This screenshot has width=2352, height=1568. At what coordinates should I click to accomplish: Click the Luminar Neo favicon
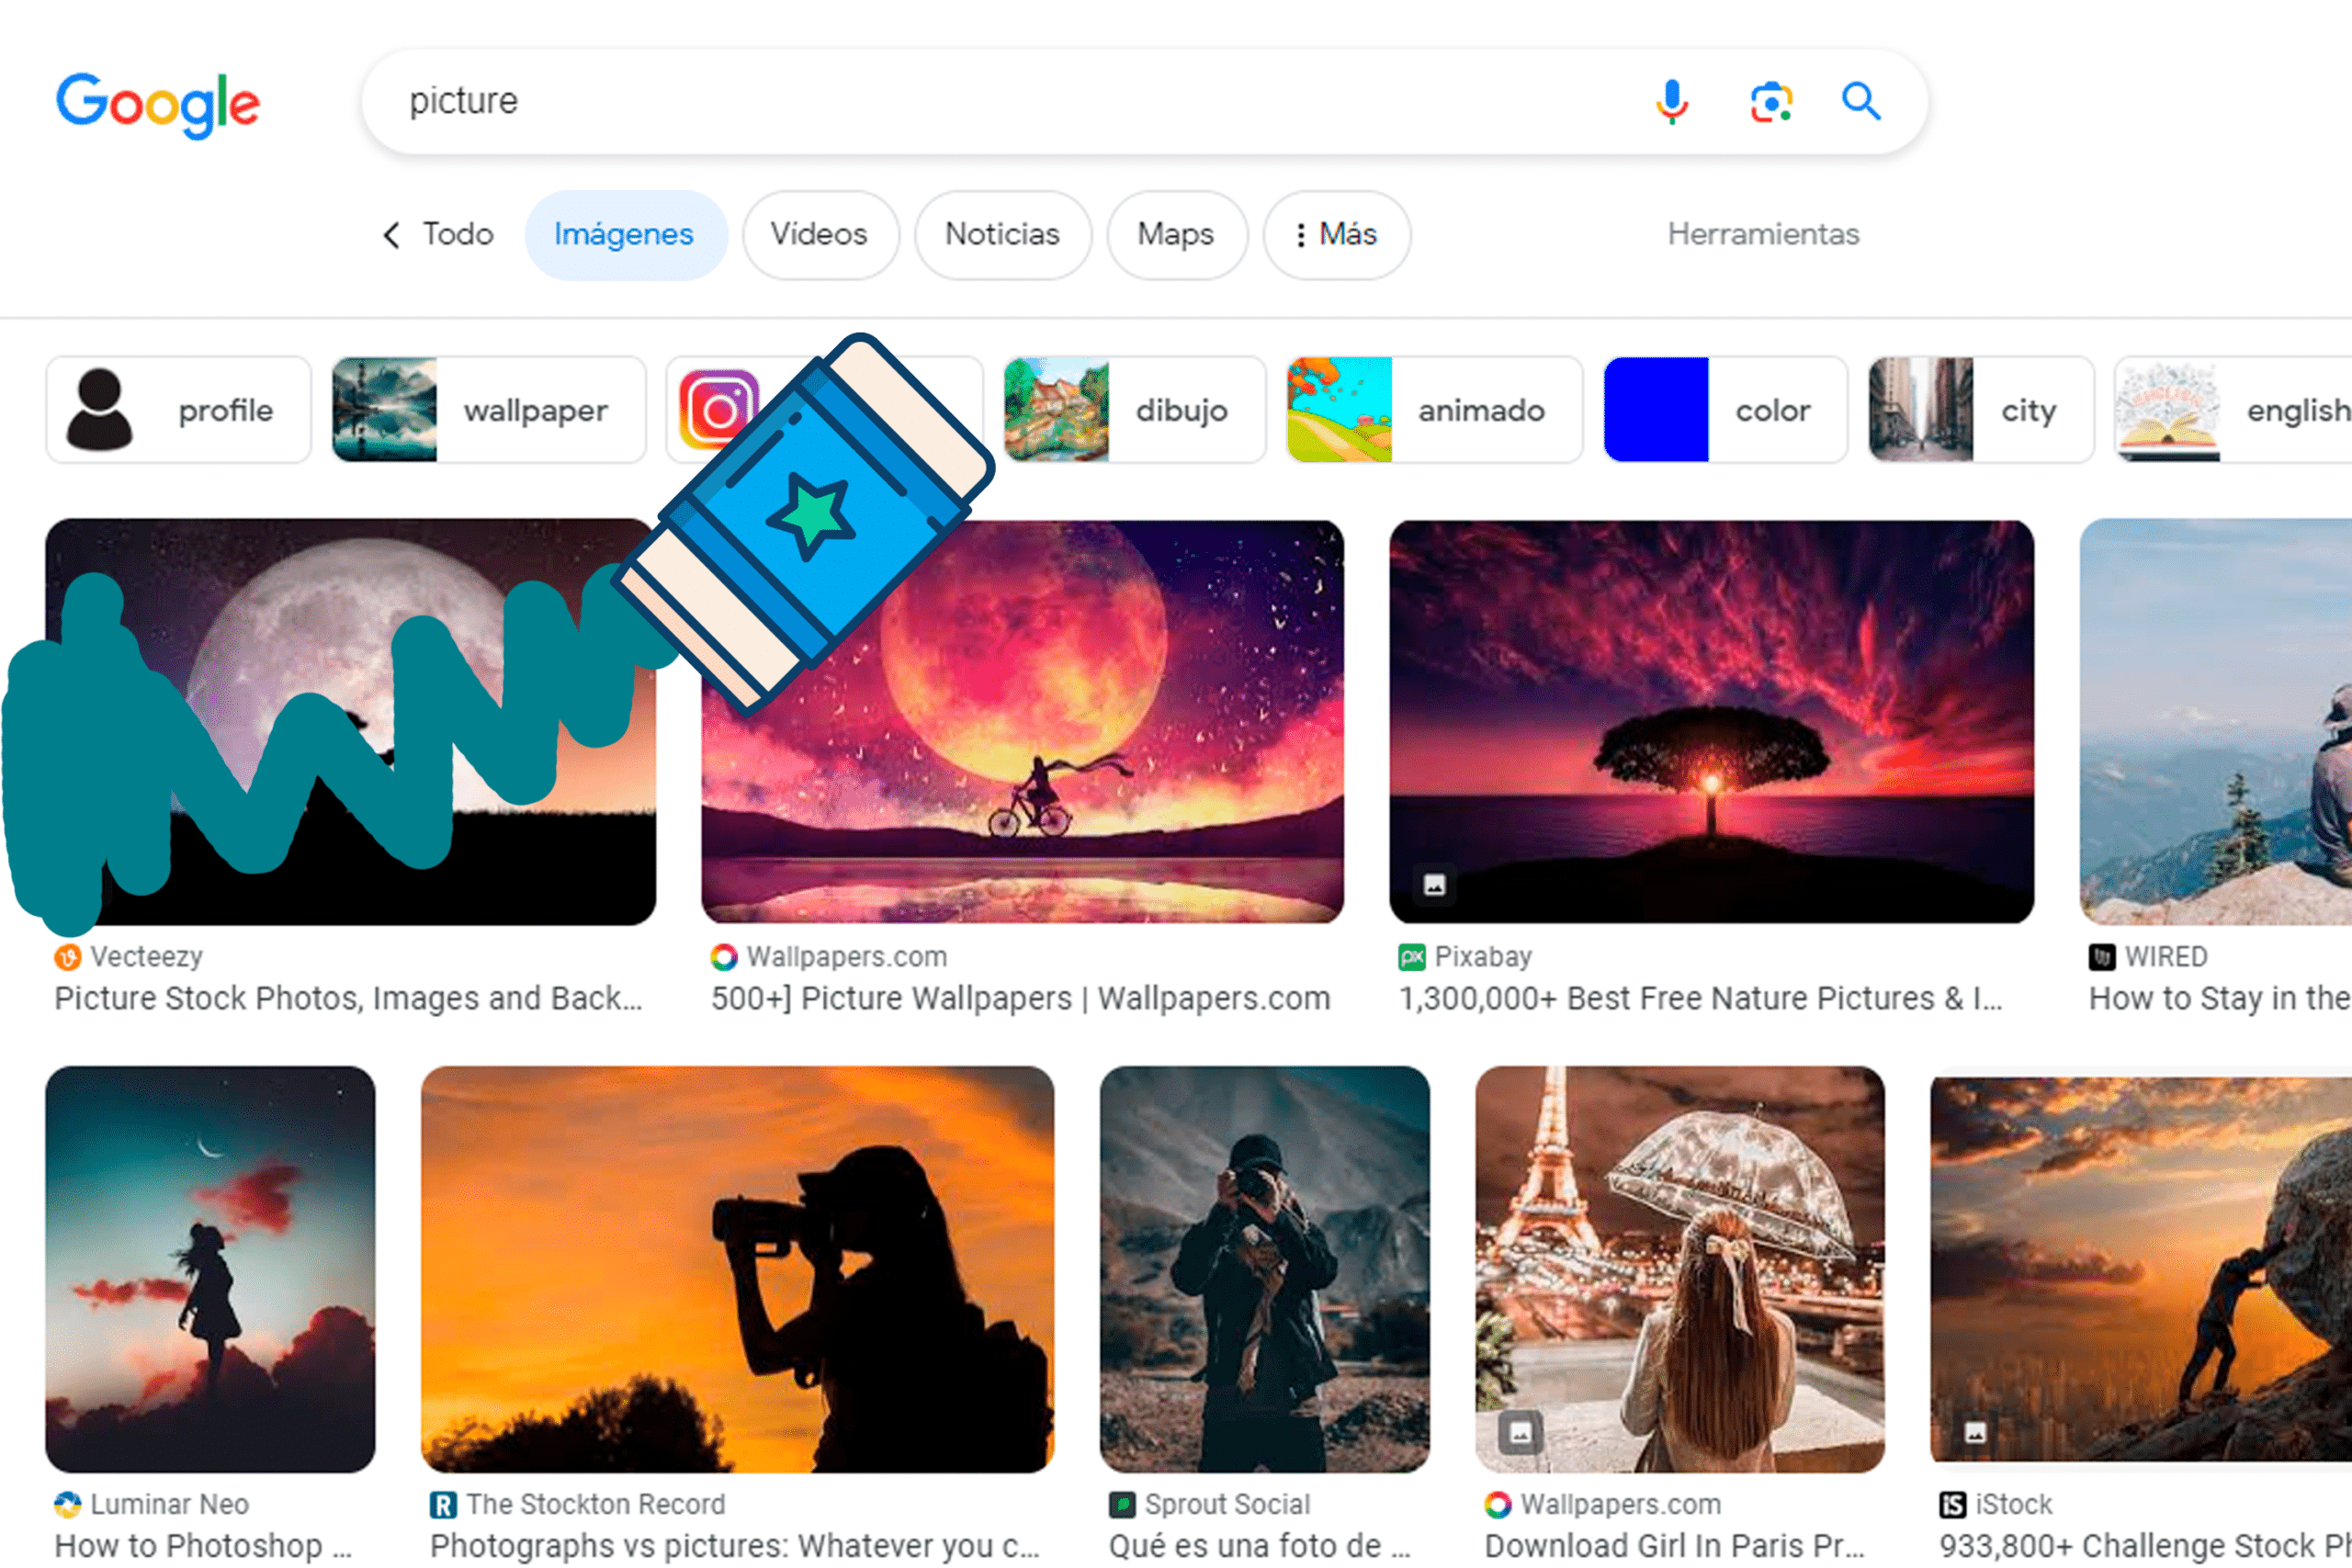pyautogui.click(x=67, y=1504)
